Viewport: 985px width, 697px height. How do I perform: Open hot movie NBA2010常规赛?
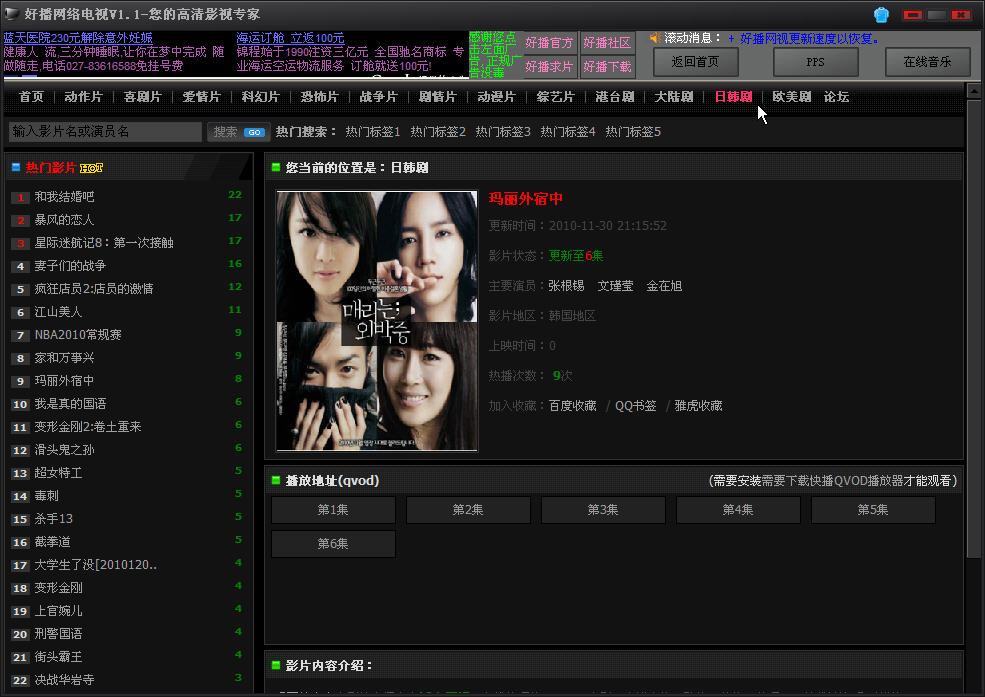point(78,335)
